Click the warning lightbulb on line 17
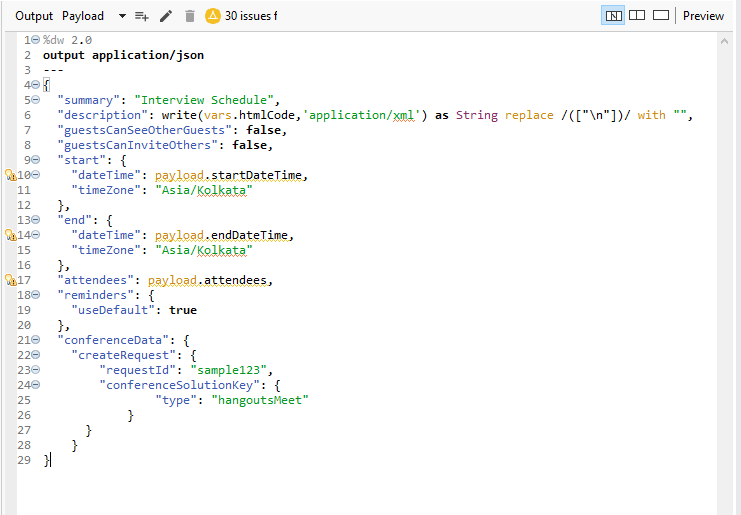Viewport: 741px width, 515px height. point(11,280)
